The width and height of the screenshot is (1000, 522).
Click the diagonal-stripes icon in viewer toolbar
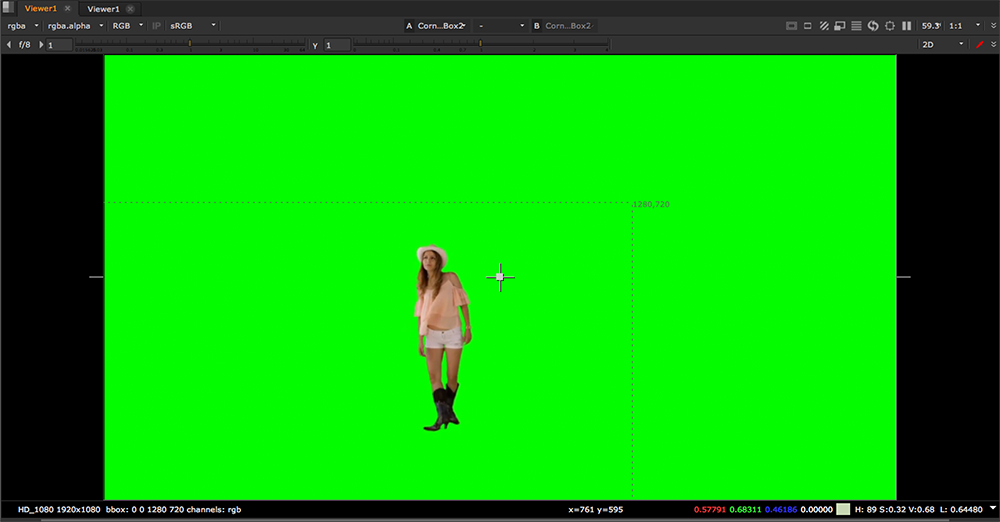[x=824, y=25]
